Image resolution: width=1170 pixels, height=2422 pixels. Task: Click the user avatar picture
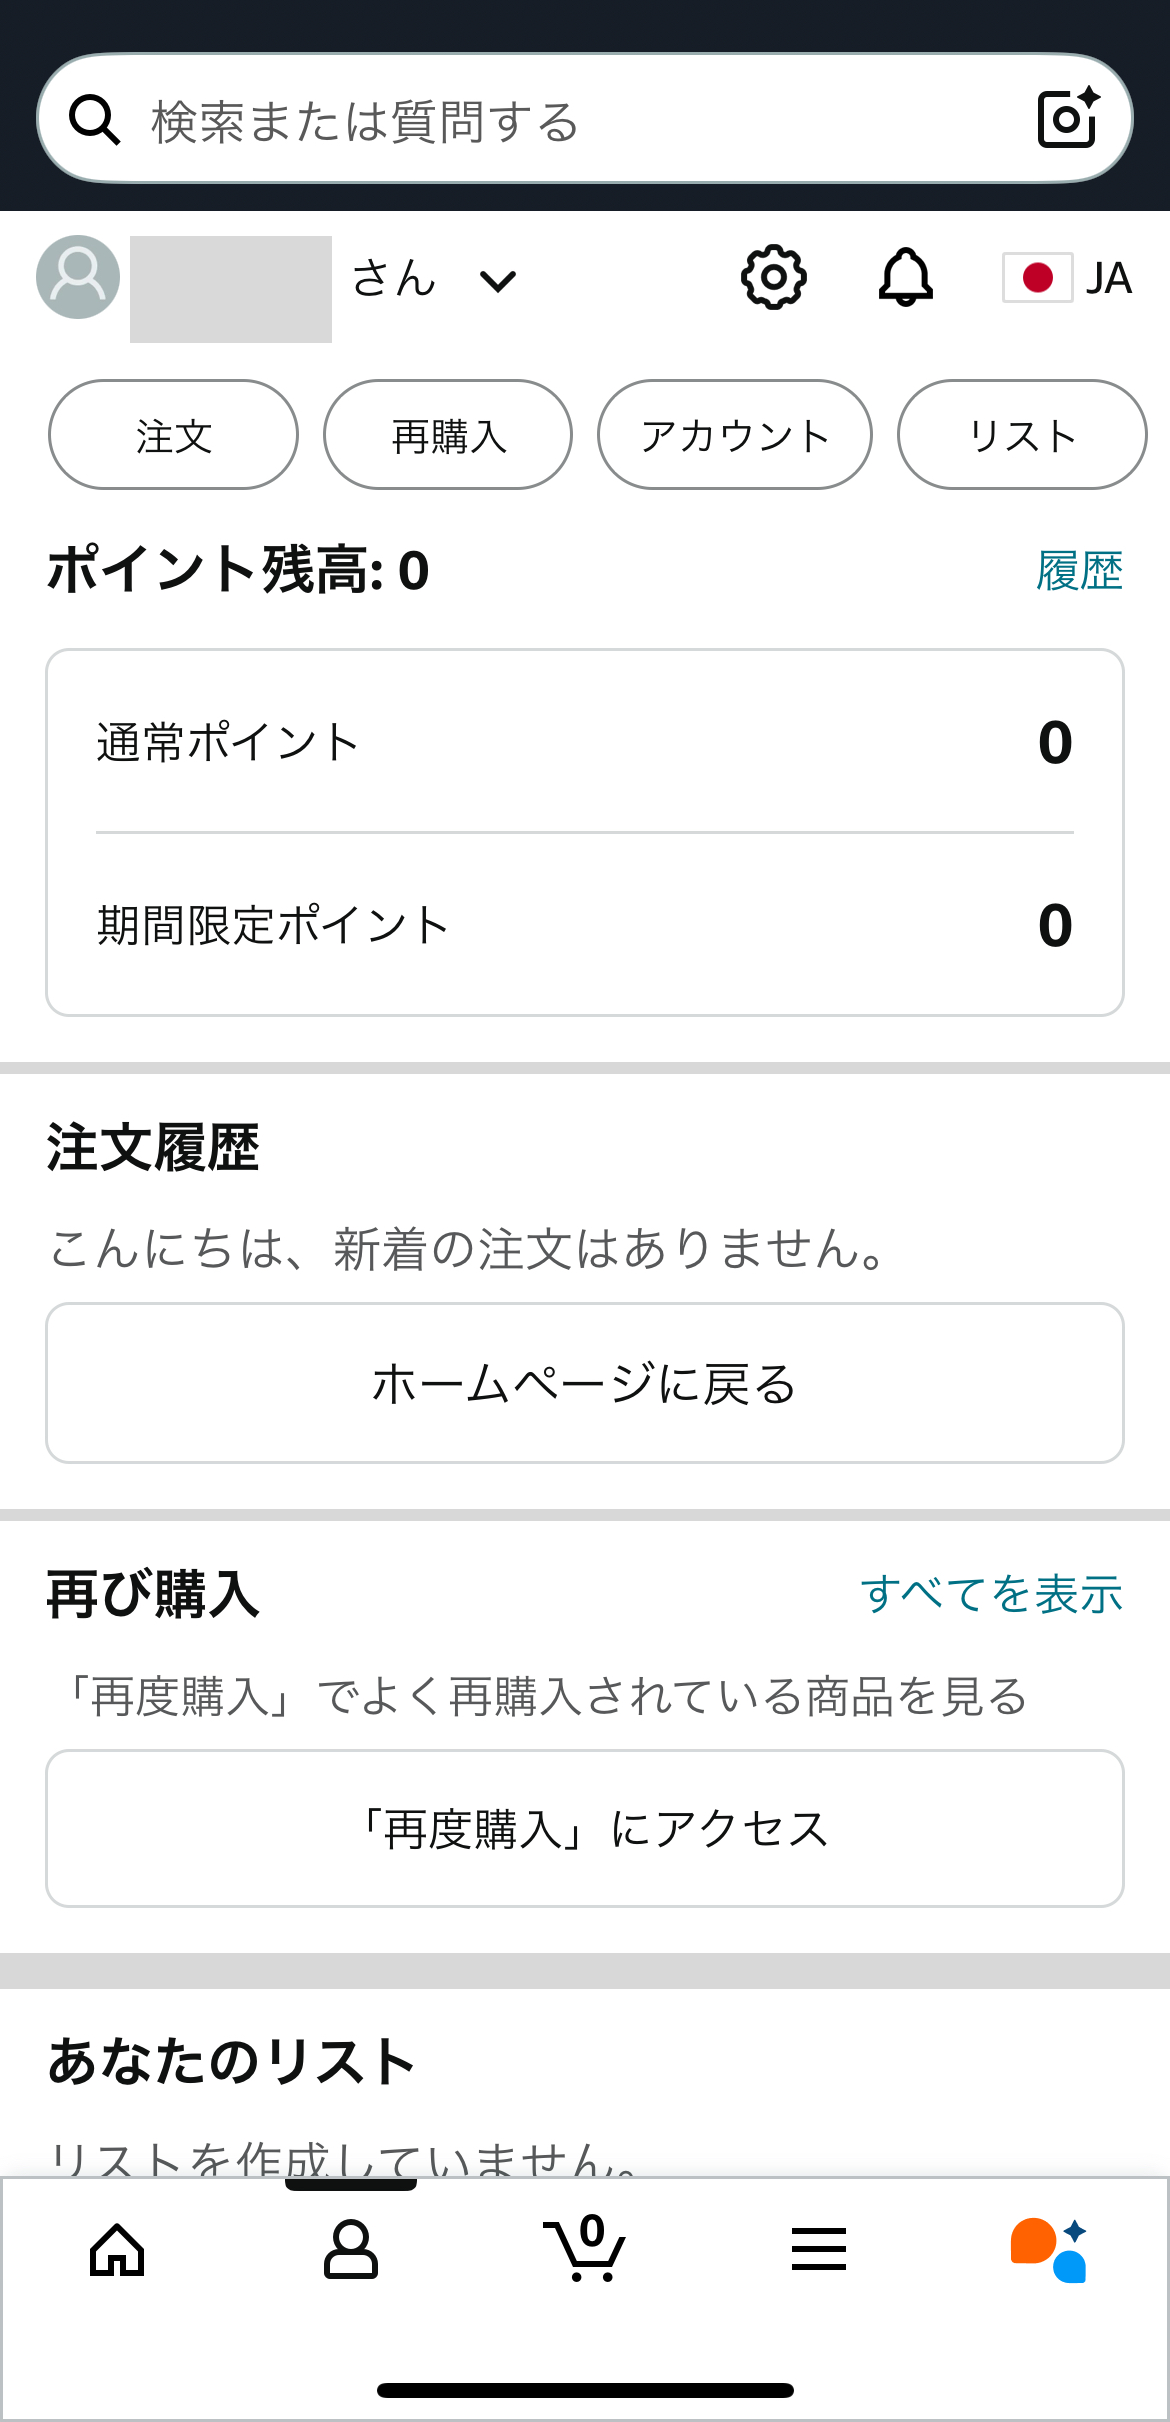click(x=78, y=277)
